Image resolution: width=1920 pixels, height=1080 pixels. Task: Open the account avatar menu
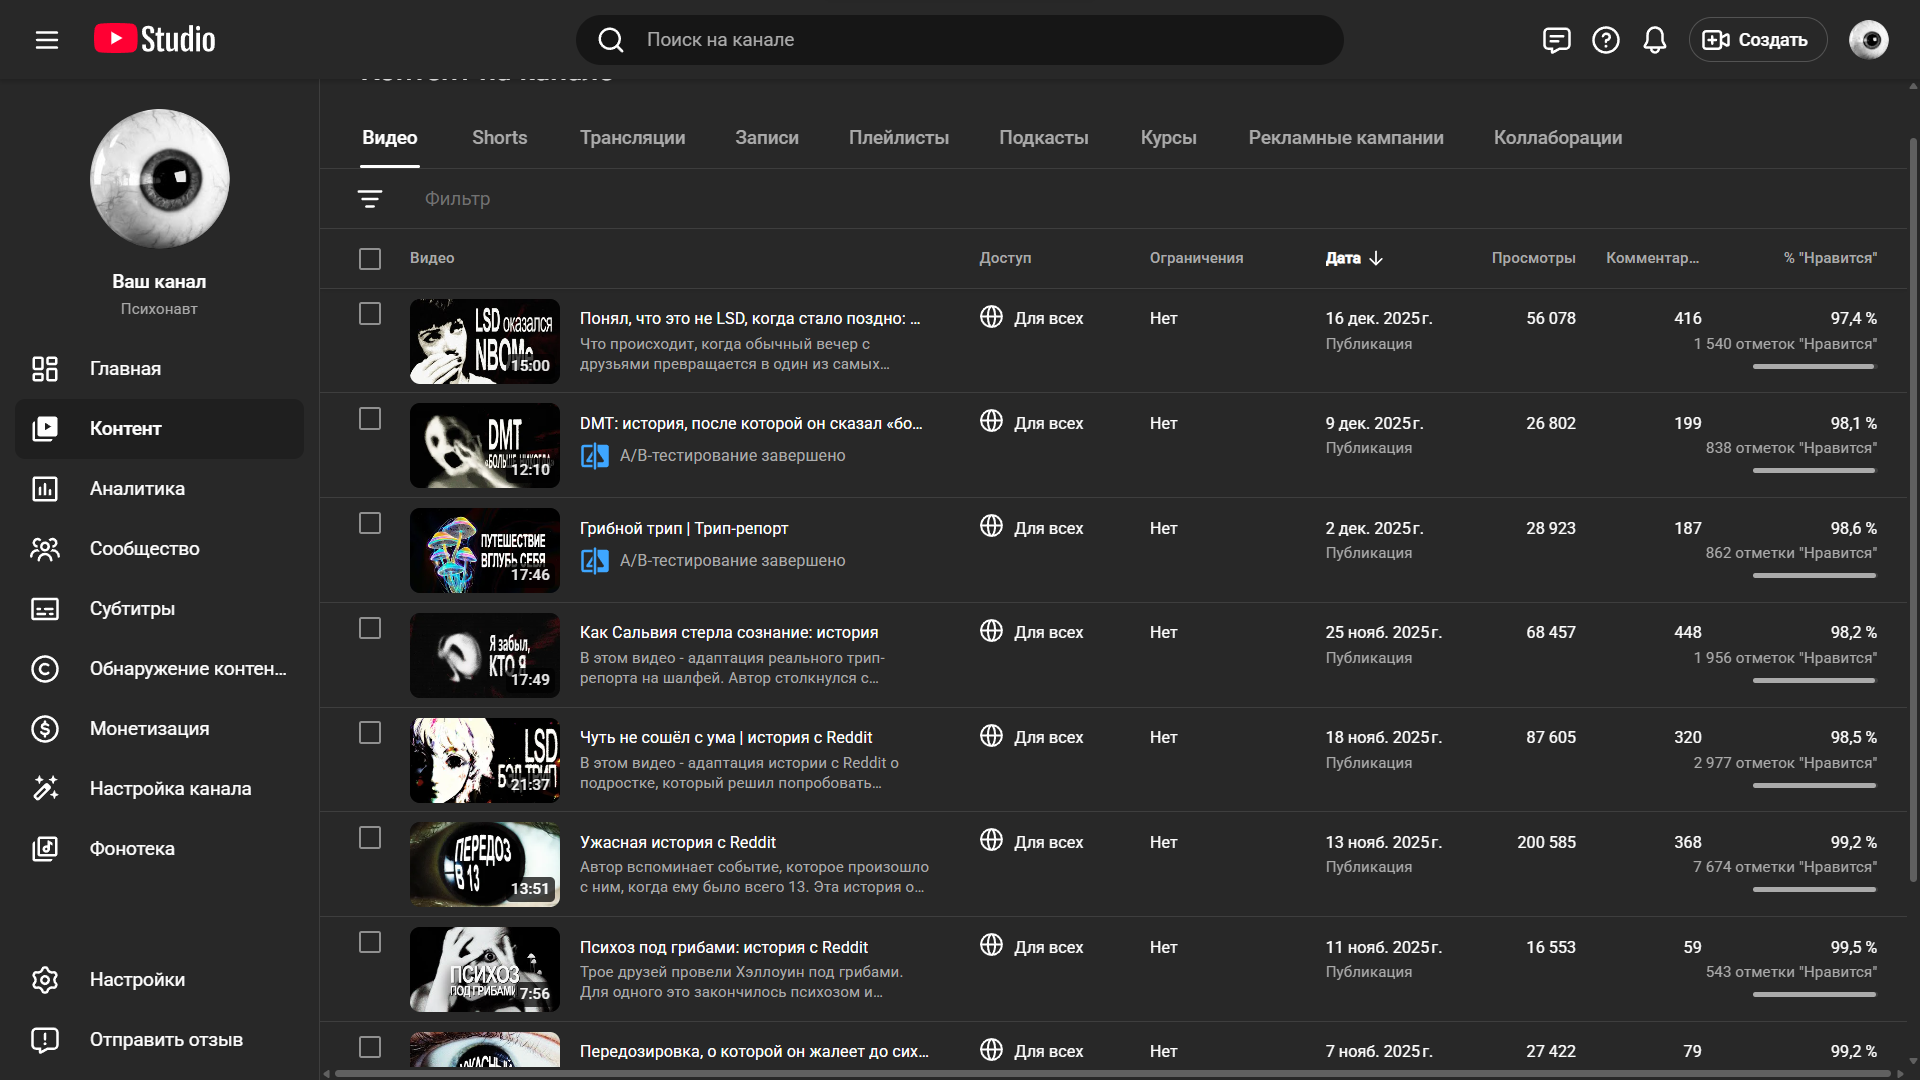point(1868,40)
